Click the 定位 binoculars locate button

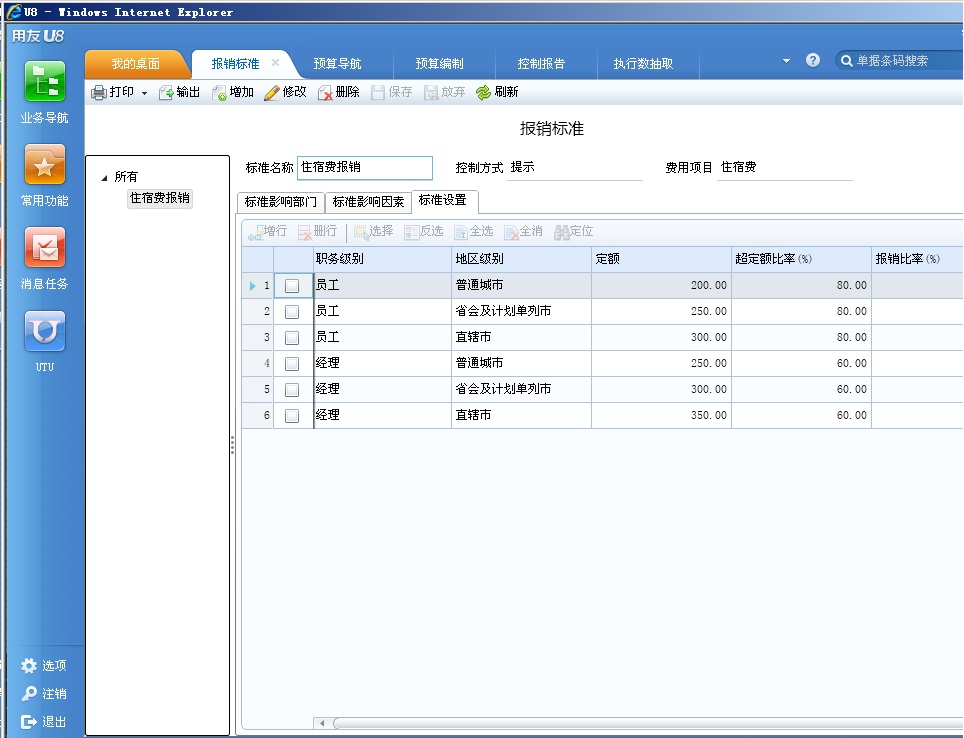click(574, 231)
